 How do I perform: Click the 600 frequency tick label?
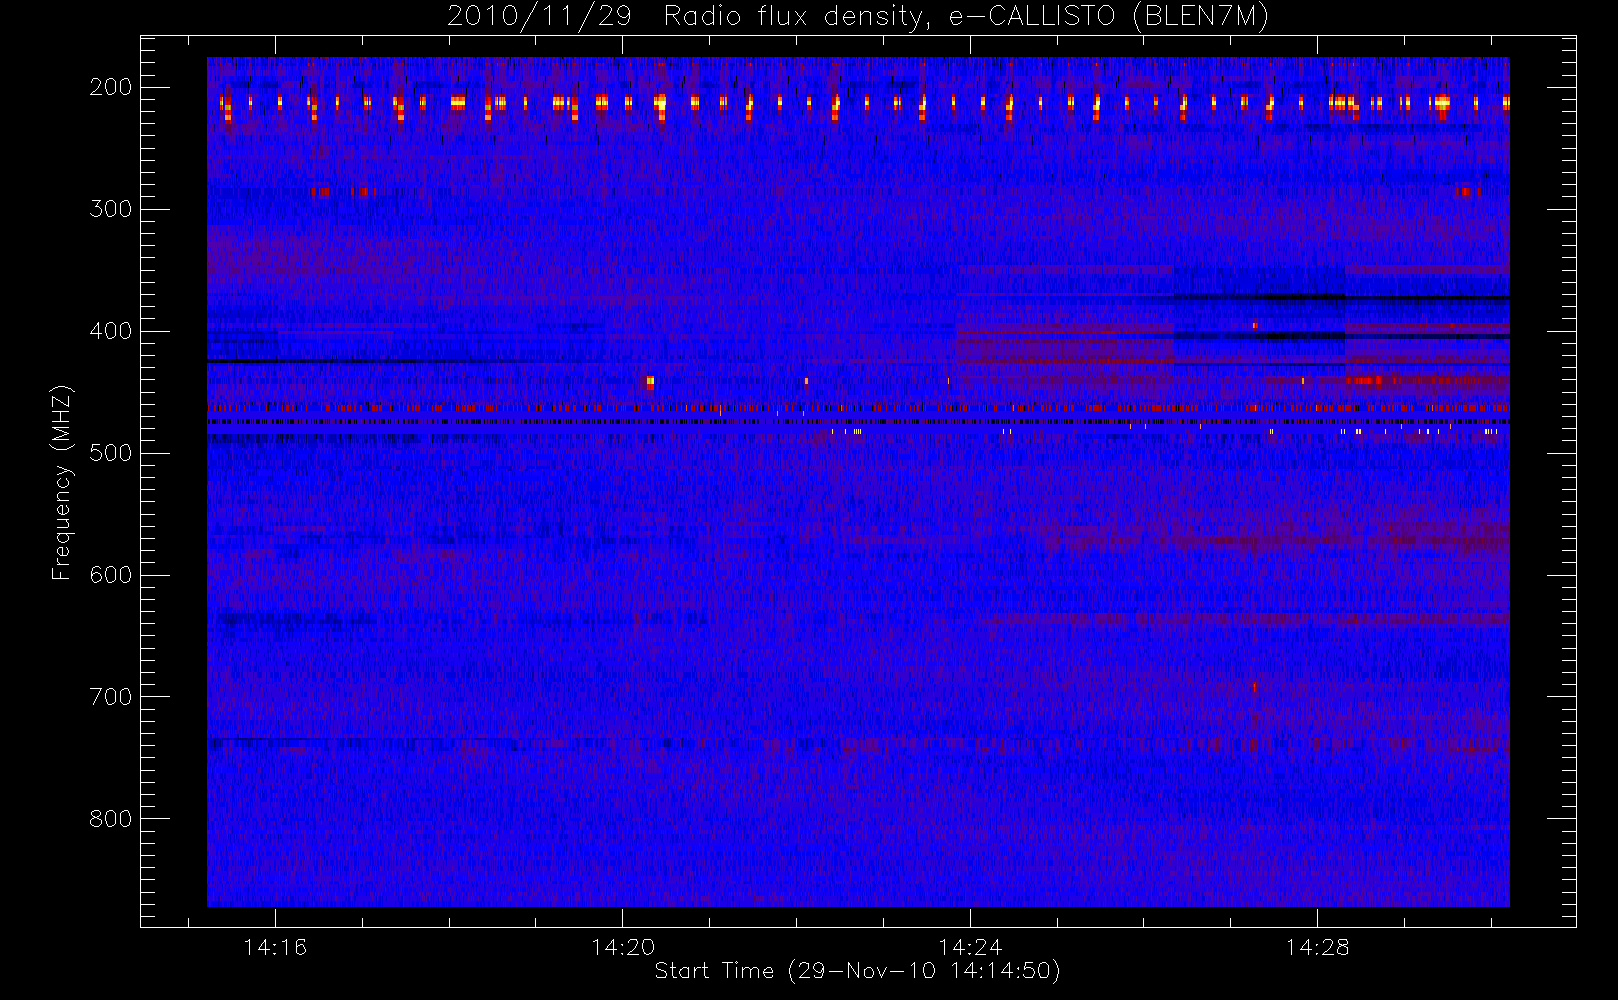[x=111, y=575]
